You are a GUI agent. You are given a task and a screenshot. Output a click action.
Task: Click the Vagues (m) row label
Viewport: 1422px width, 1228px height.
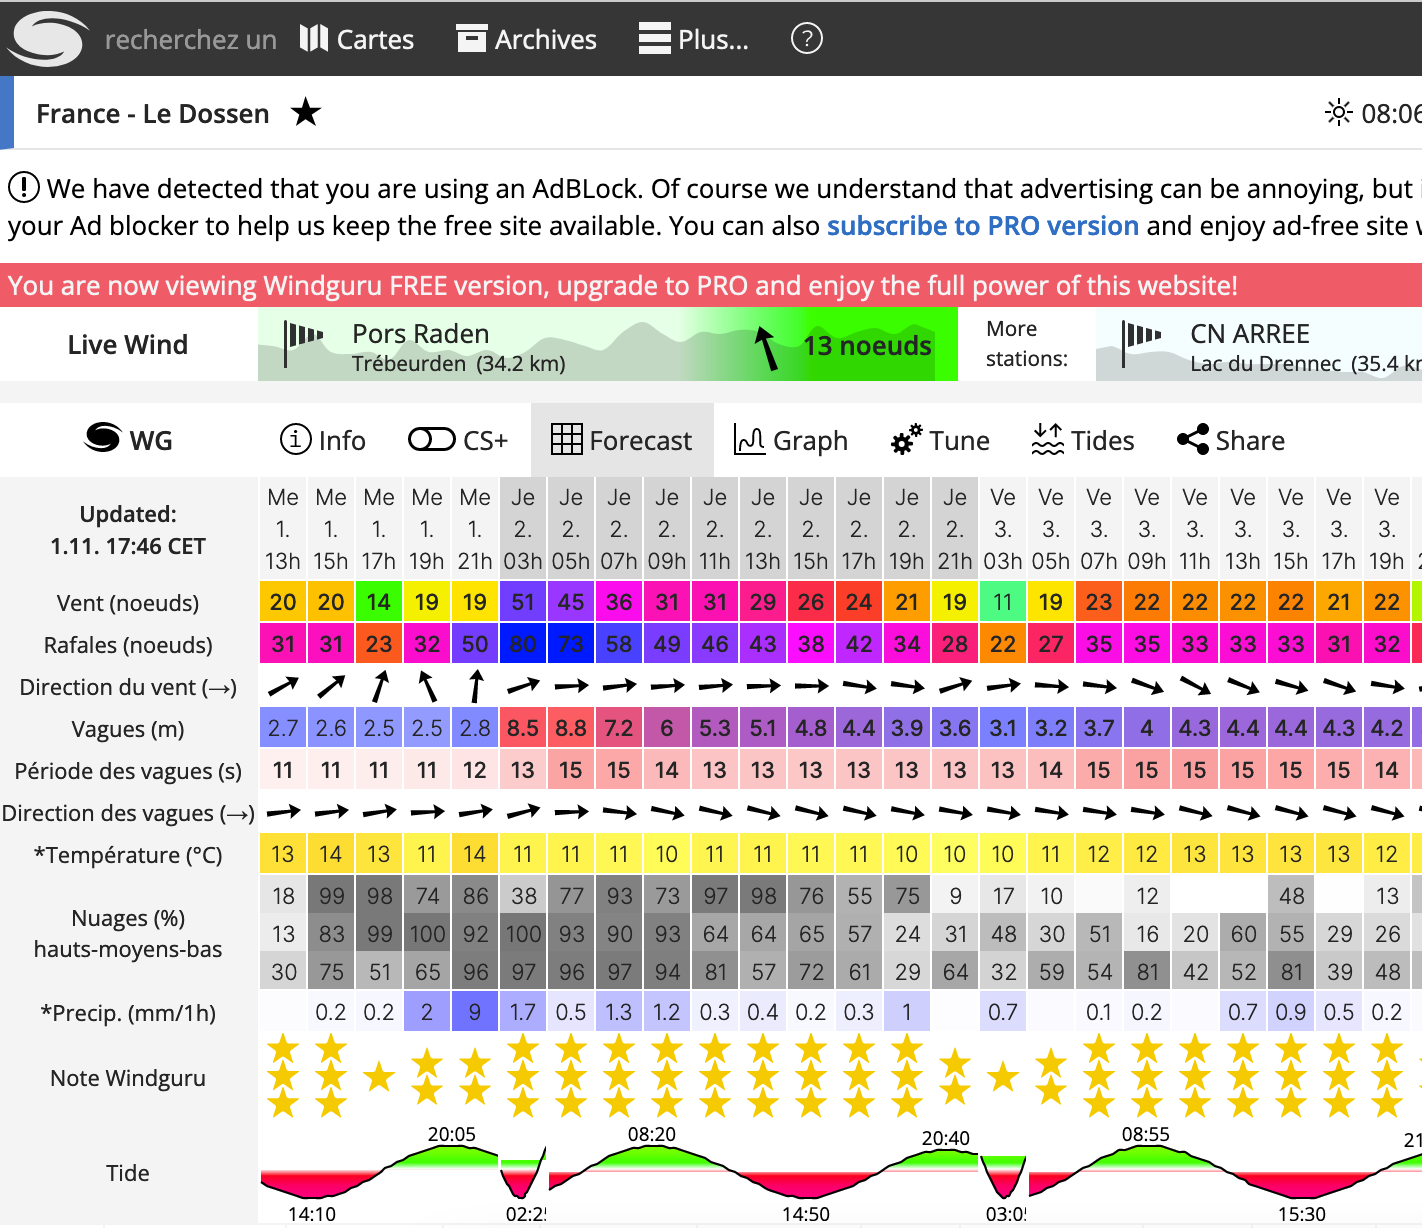(x=128, y=729)
